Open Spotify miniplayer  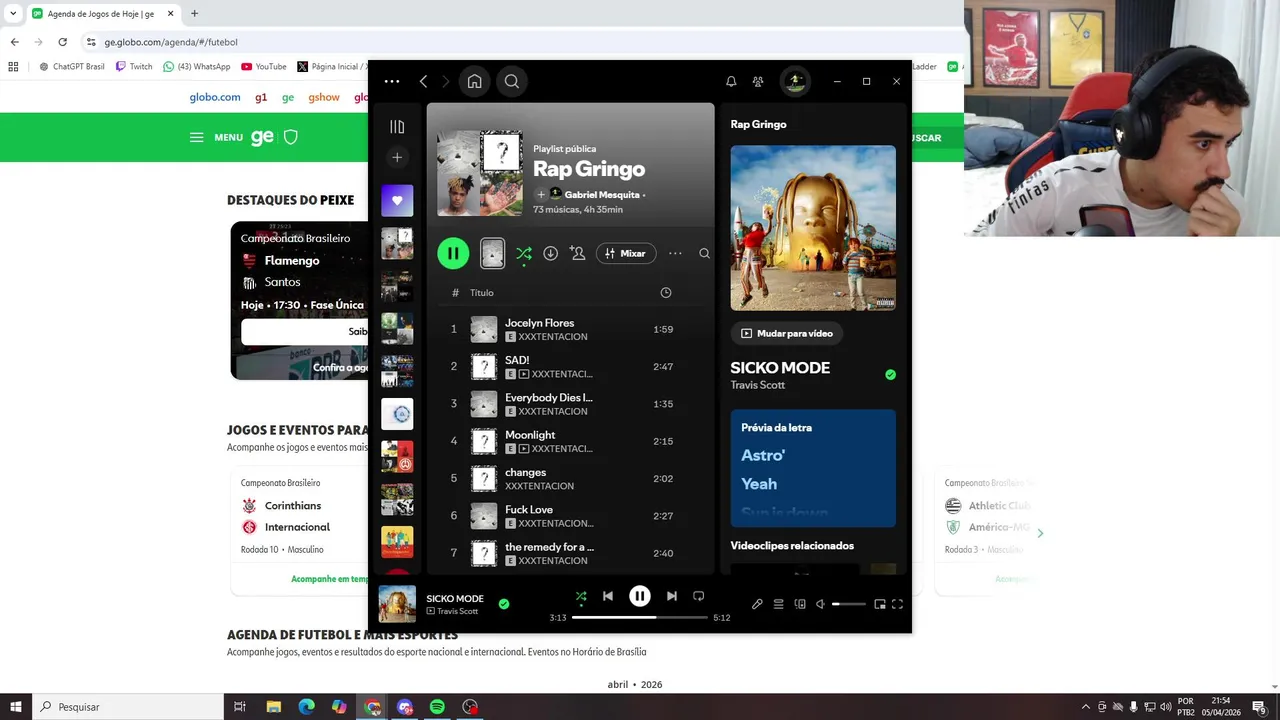[880, 604]
